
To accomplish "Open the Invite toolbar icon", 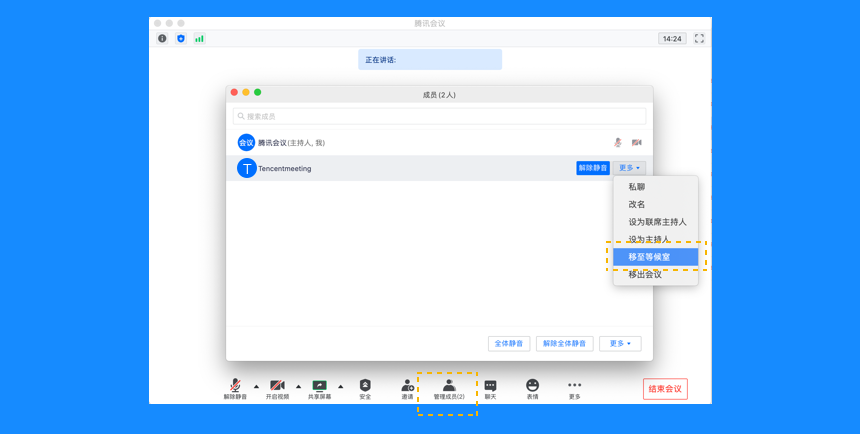I will [x=408, y=389].
